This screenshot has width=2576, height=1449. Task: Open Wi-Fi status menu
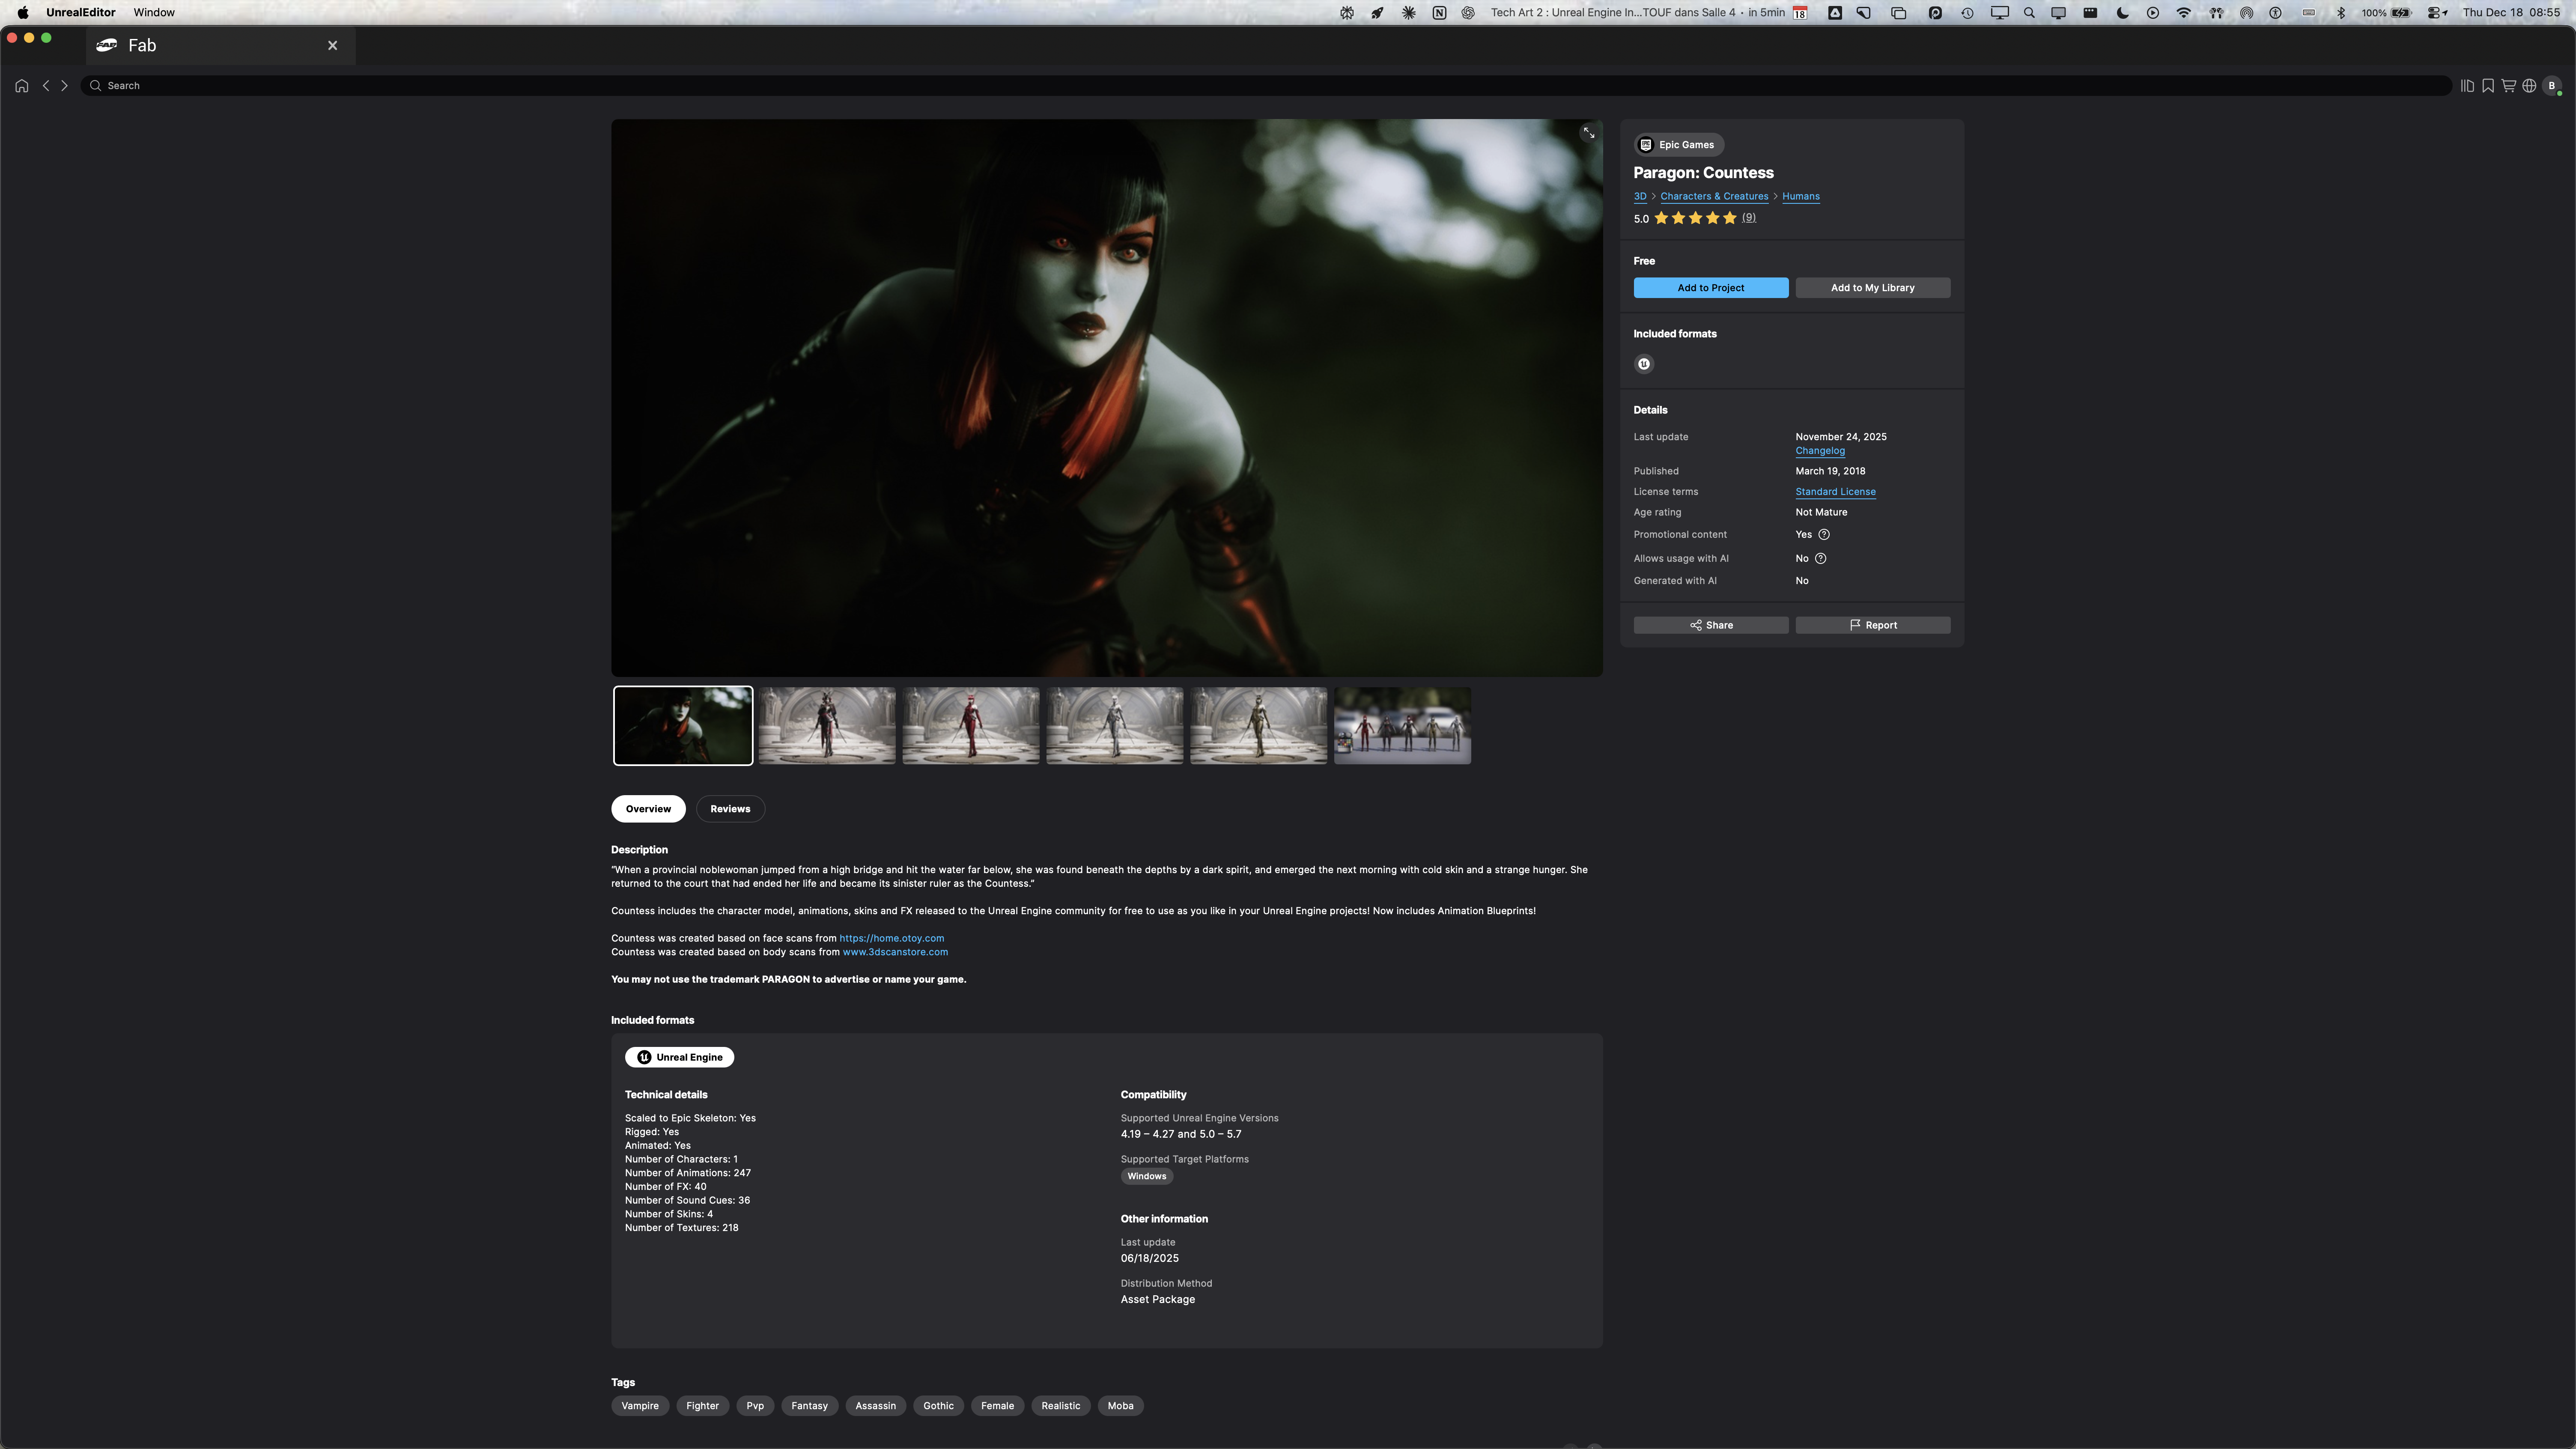[x=2184, y=13]
